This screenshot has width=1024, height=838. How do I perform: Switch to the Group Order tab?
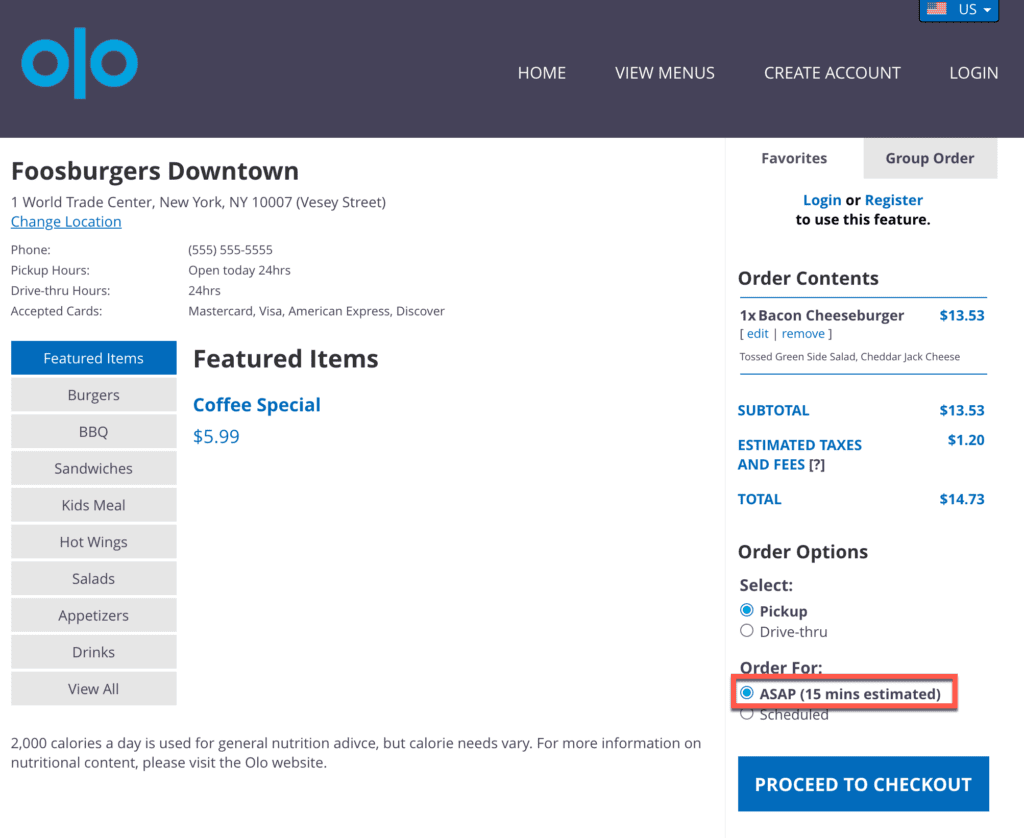(929, 158)
